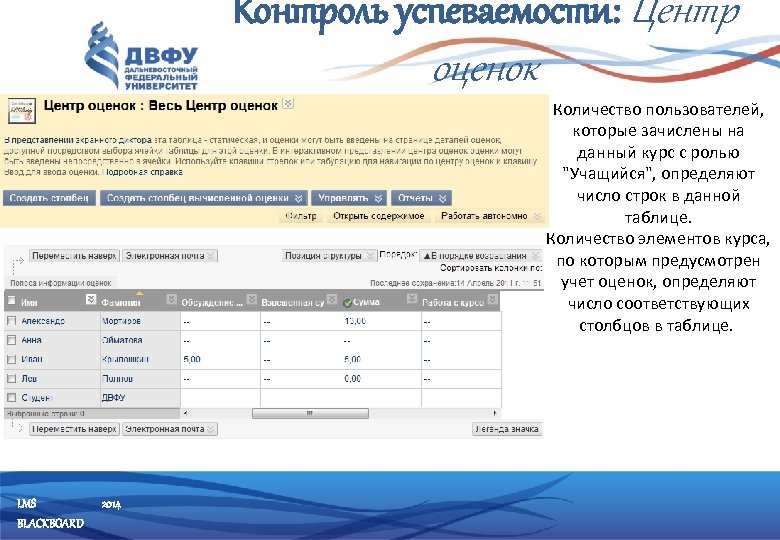Open top 'Электронная почта' dropdown
Viewport: 780px width, 540px height.
211,256
